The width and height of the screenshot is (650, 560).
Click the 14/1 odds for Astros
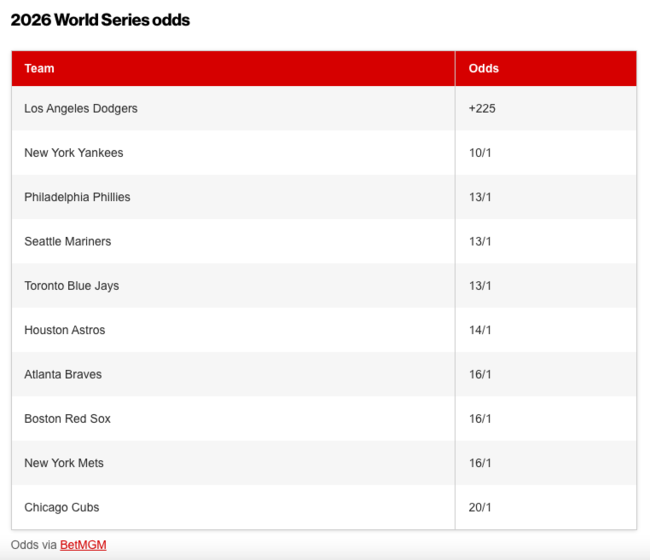click(480, 330)
